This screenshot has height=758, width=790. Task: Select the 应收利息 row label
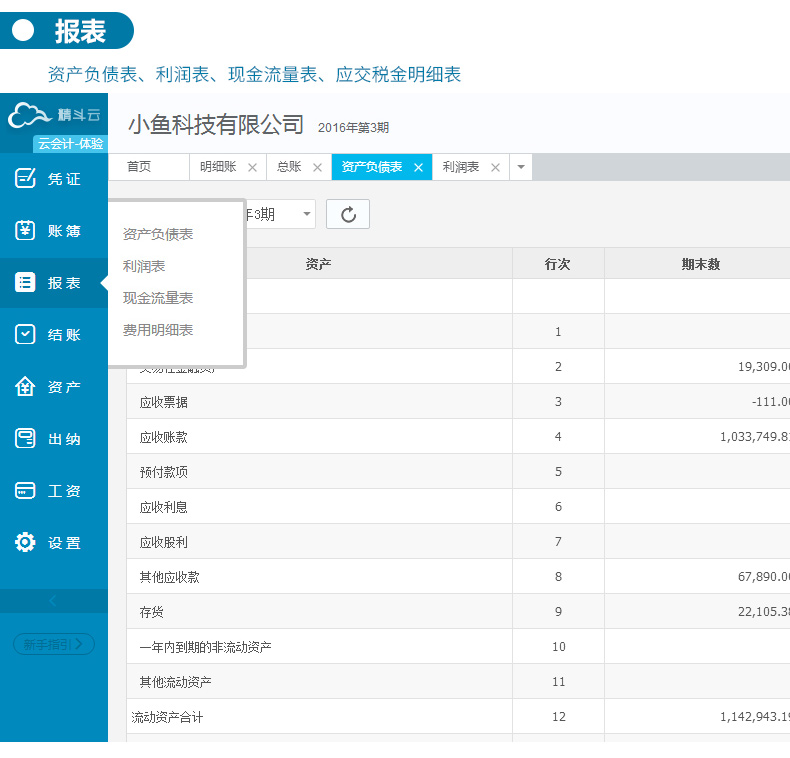[x=164, y=507]
